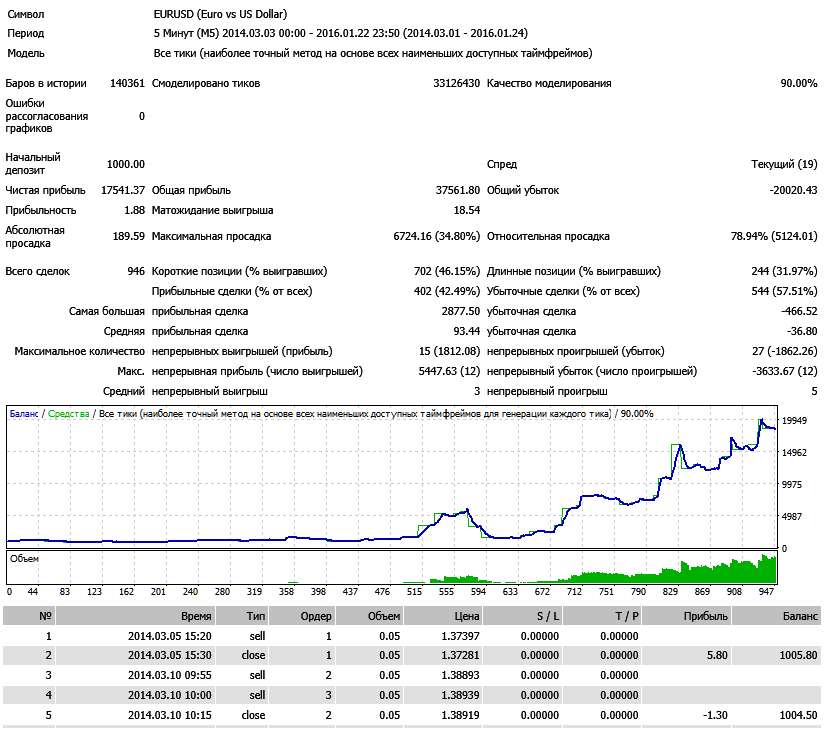This screenshot has width=828, height=735.
Task: Click the Модель label
Action: pyautogui.click(x=26, y=53)
